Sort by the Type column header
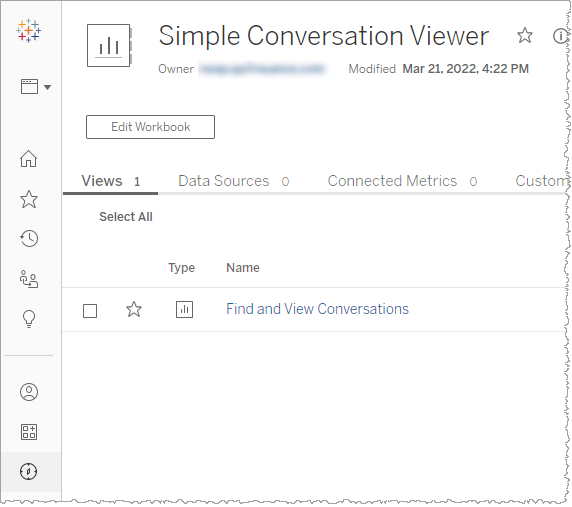Viewport: 572px width, 507px height. 181,268
